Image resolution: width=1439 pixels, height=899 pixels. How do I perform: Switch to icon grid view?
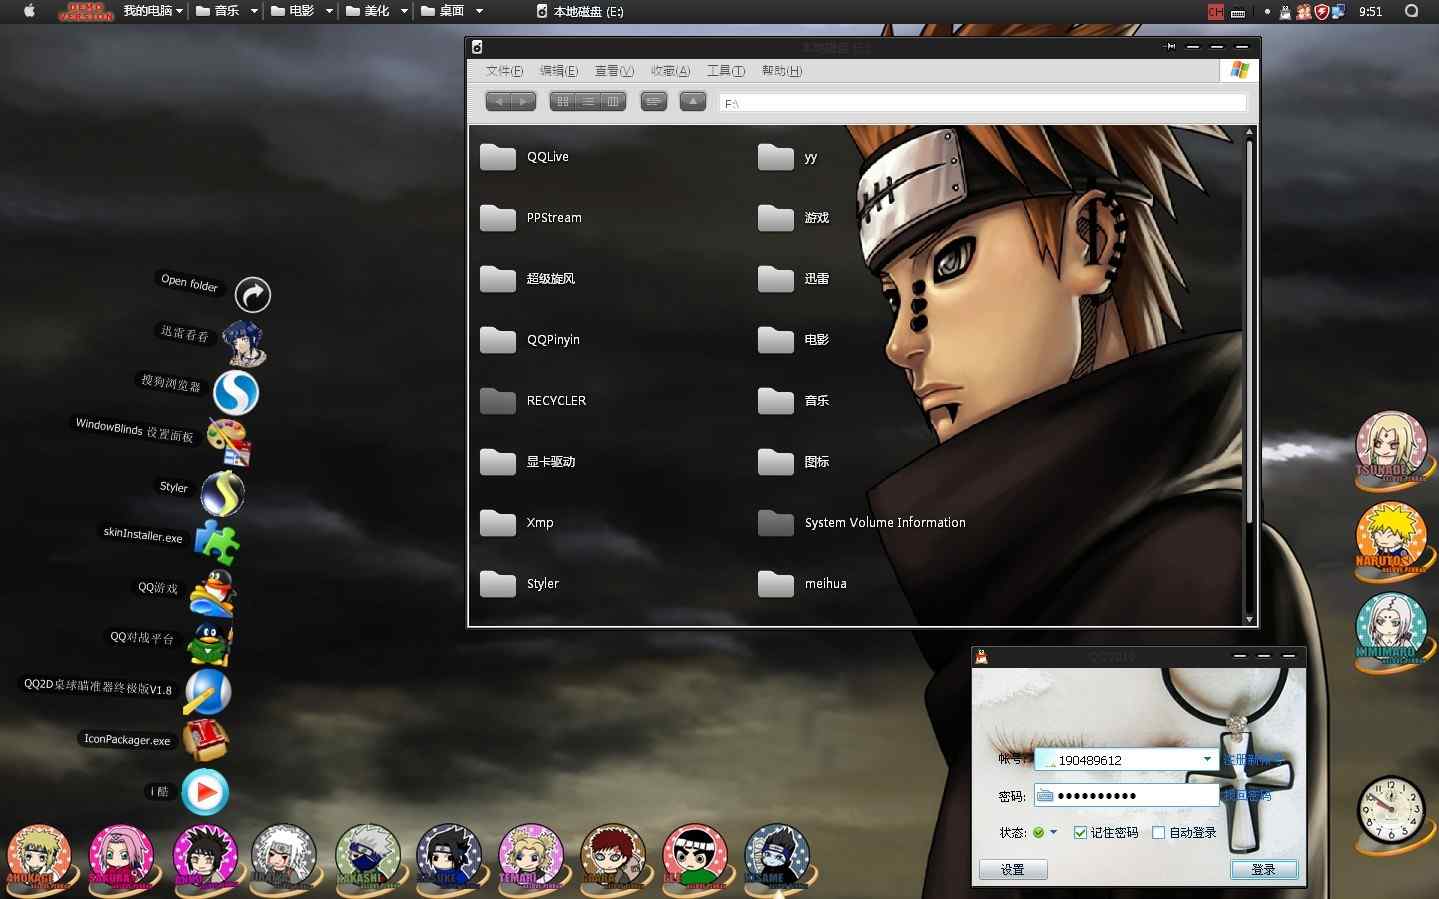coord(563,101)
